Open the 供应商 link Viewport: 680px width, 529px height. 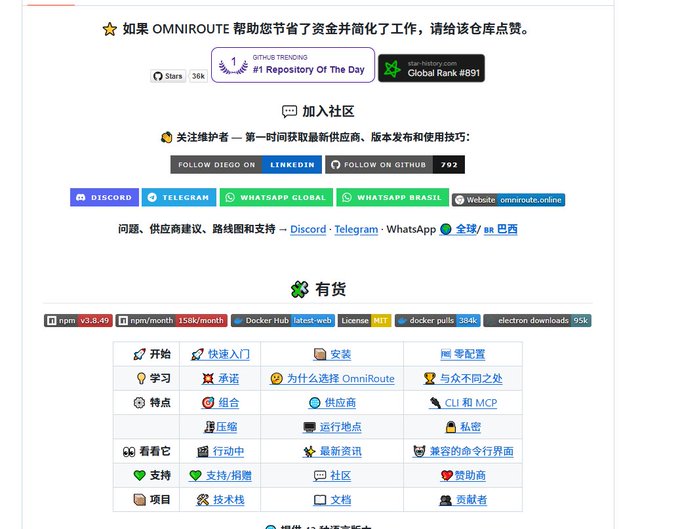click(x=332, y=403)
